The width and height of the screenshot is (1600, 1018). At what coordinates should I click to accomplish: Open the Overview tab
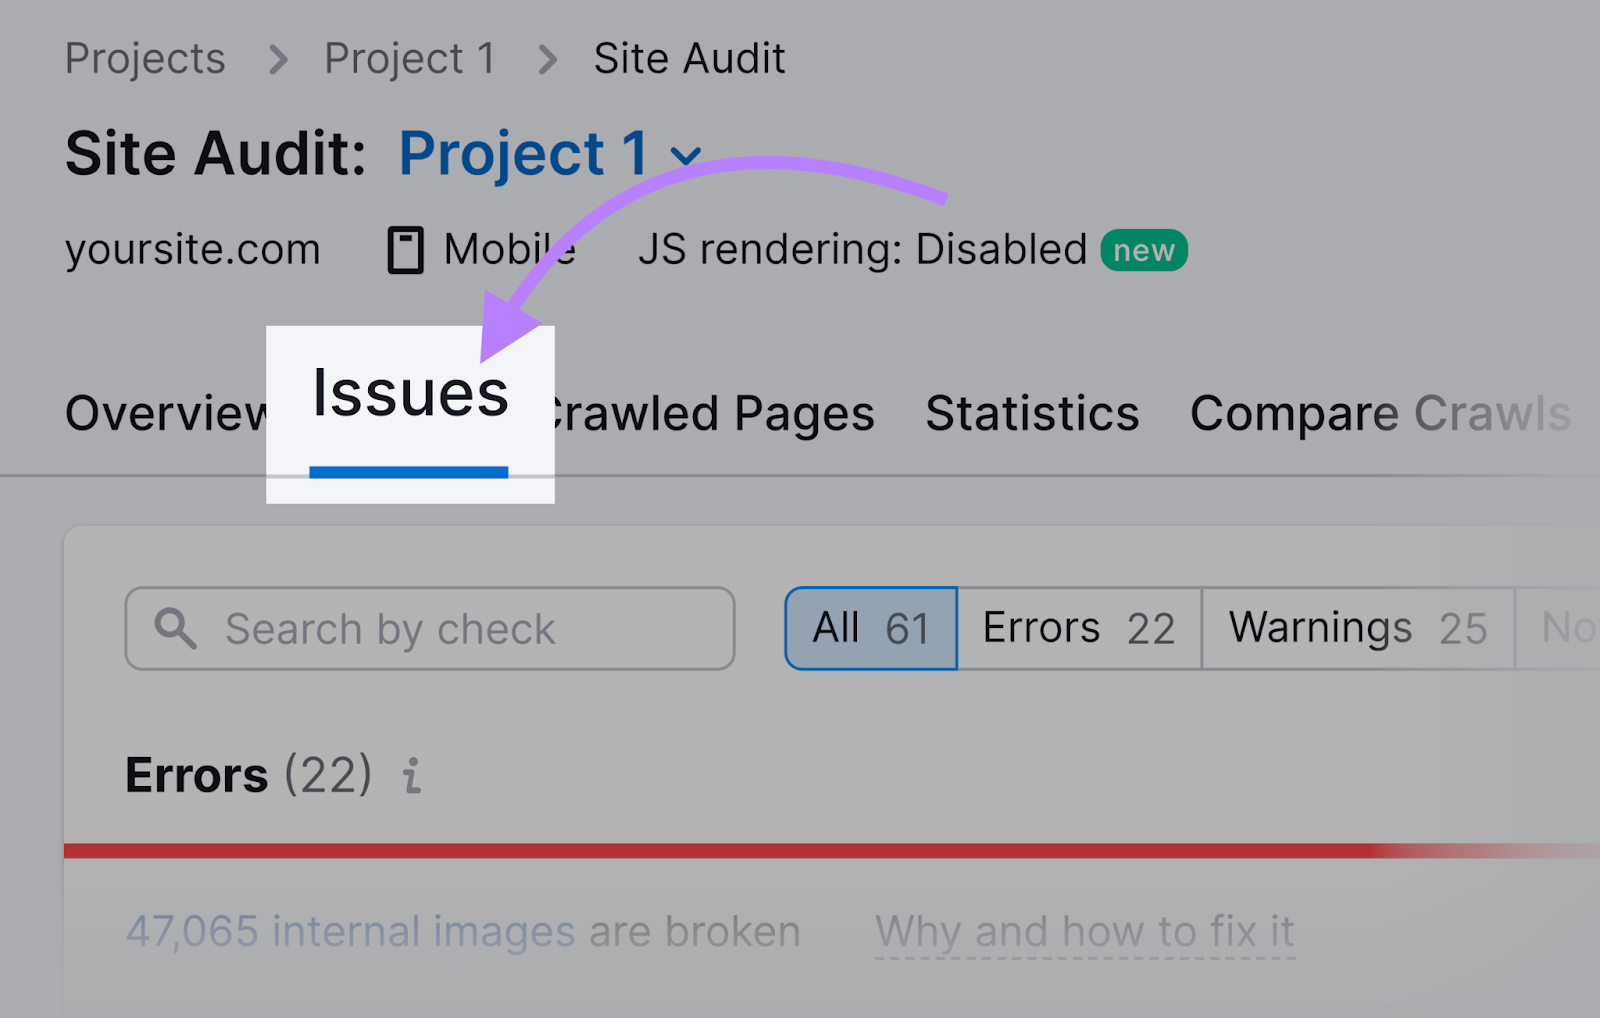166,412
